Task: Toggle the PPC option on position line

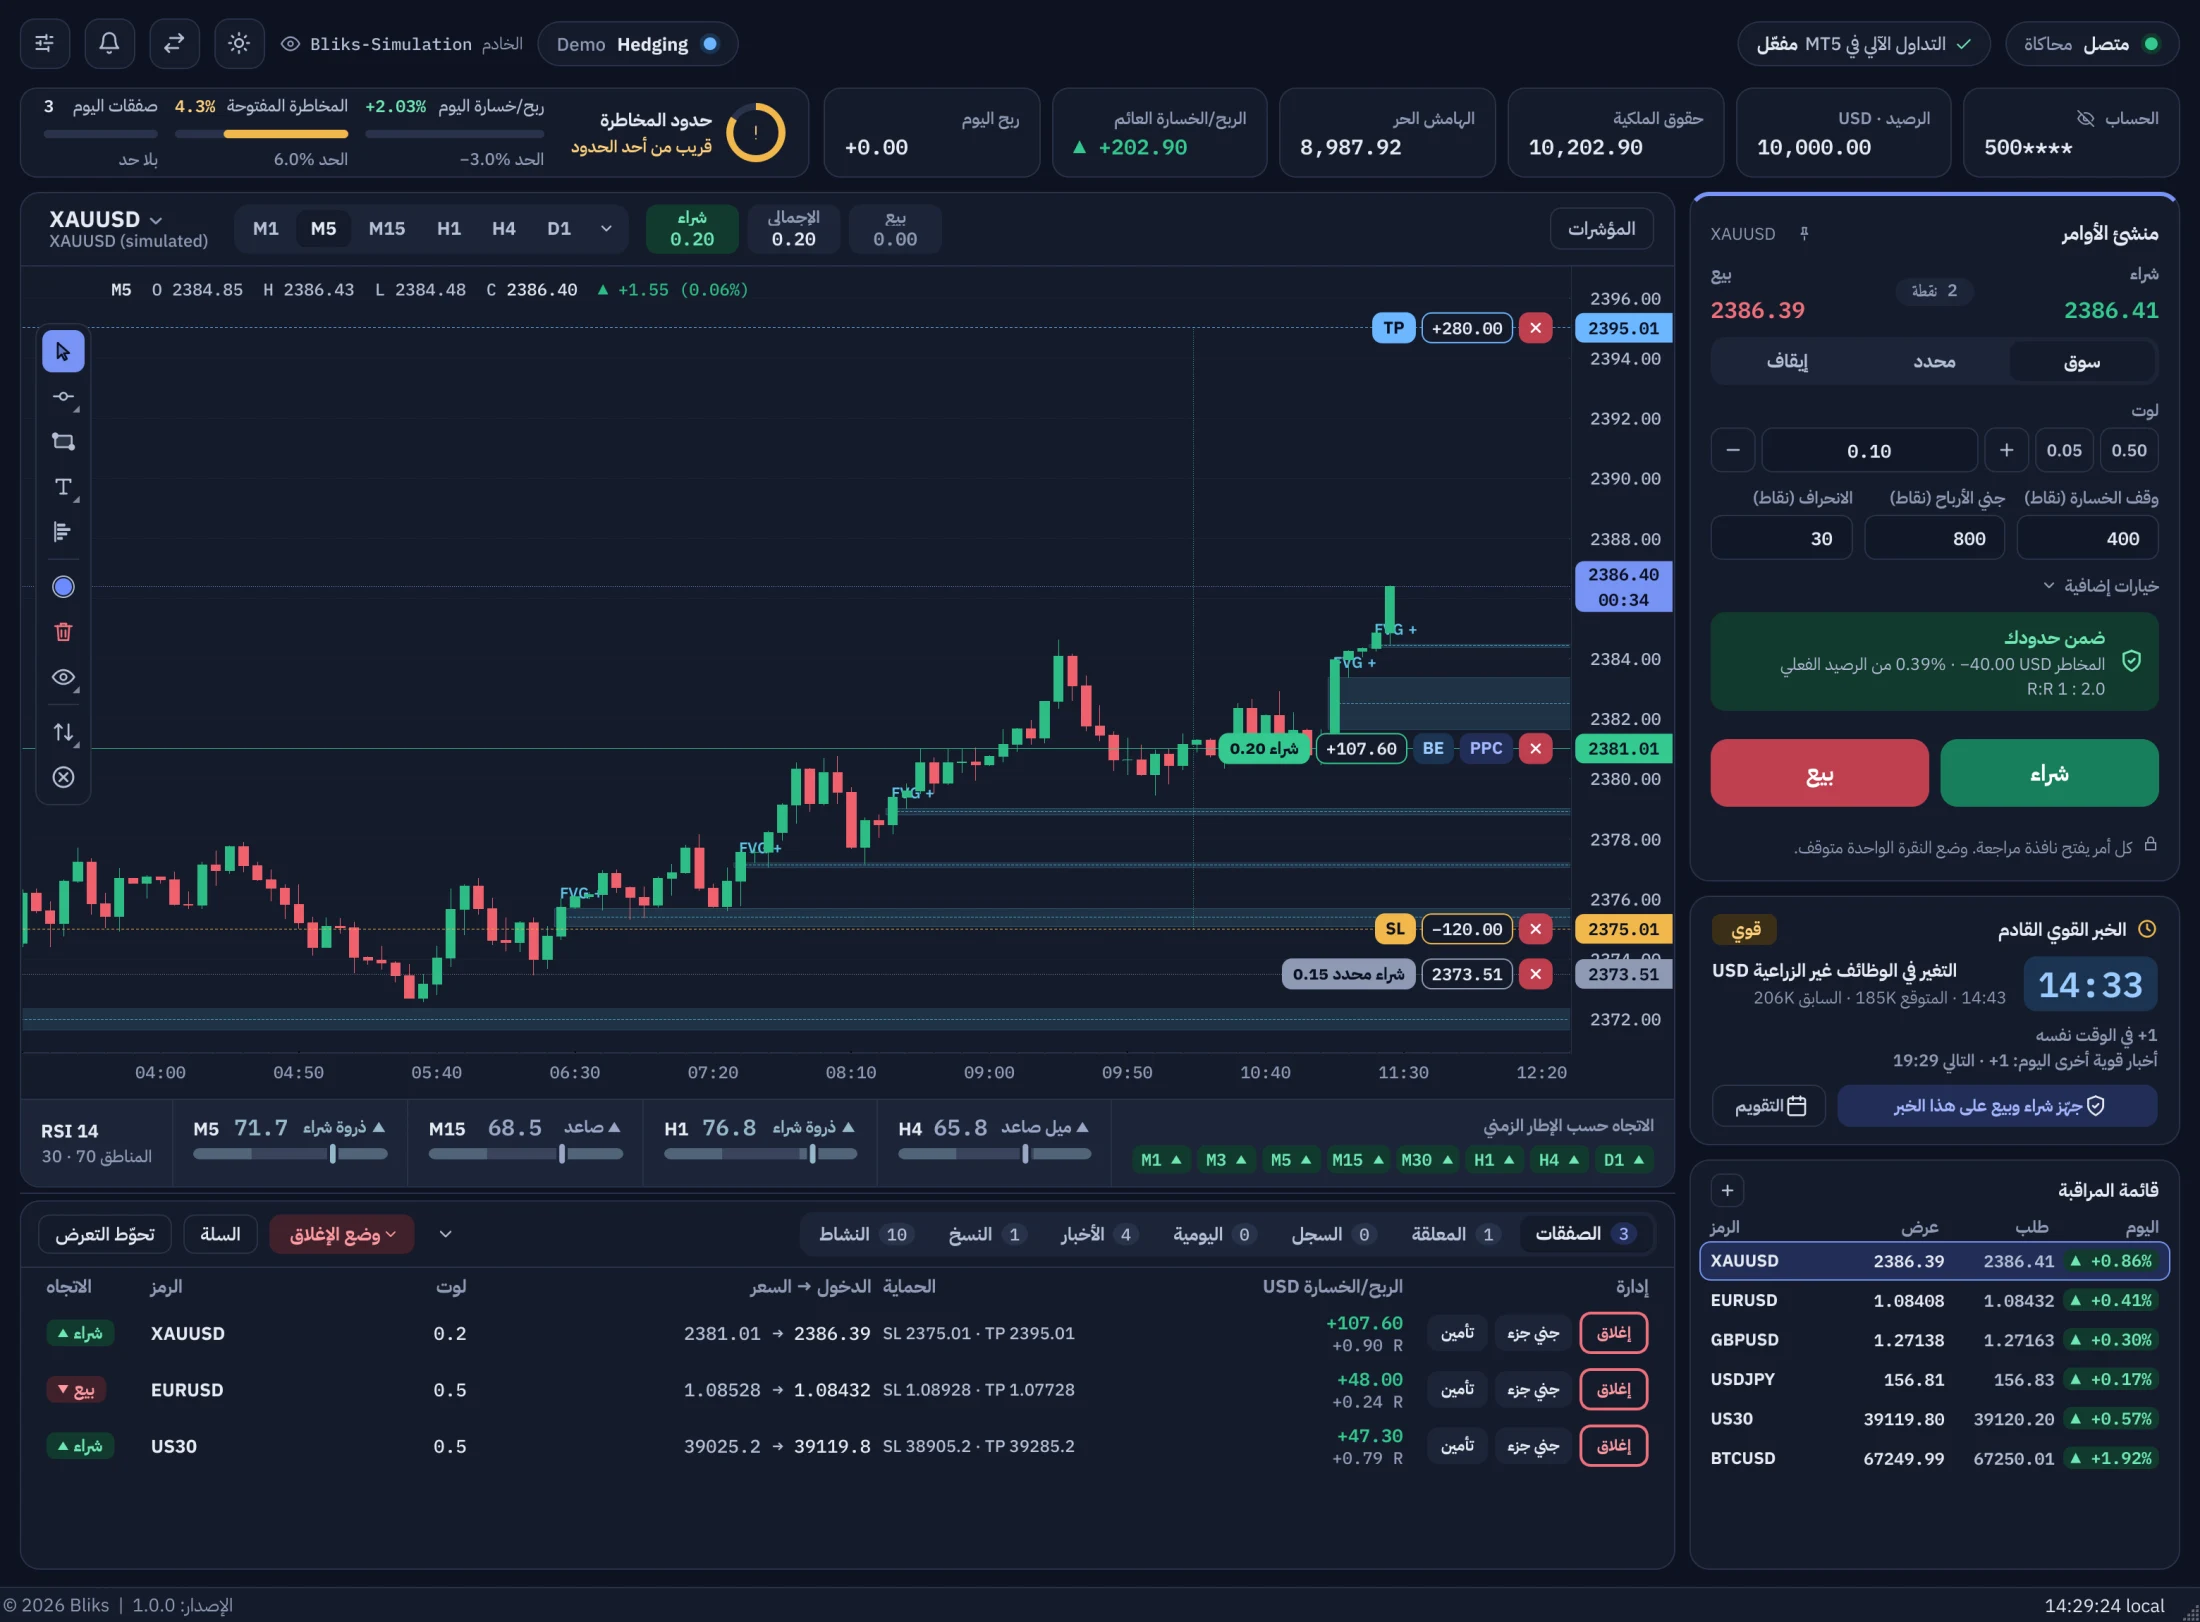Action: [1485, 748]
